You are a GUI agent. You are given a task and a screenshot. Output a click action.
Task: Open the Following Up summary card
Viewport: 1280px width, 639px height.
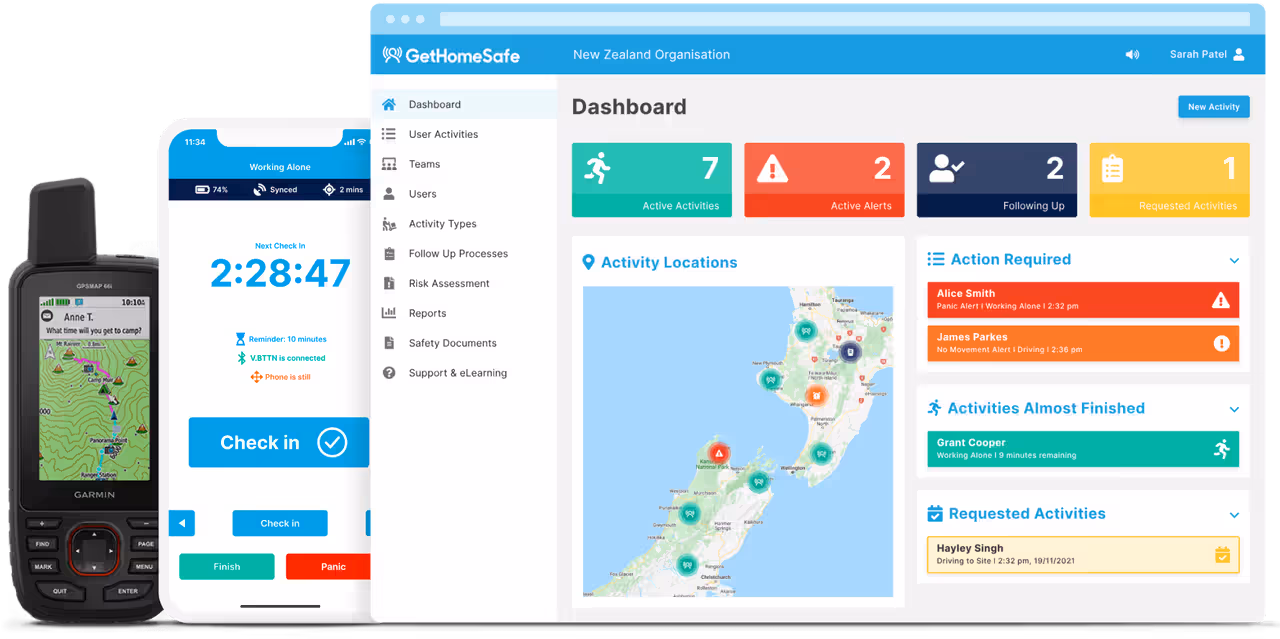pyautogui.click(x=996, y=180)
